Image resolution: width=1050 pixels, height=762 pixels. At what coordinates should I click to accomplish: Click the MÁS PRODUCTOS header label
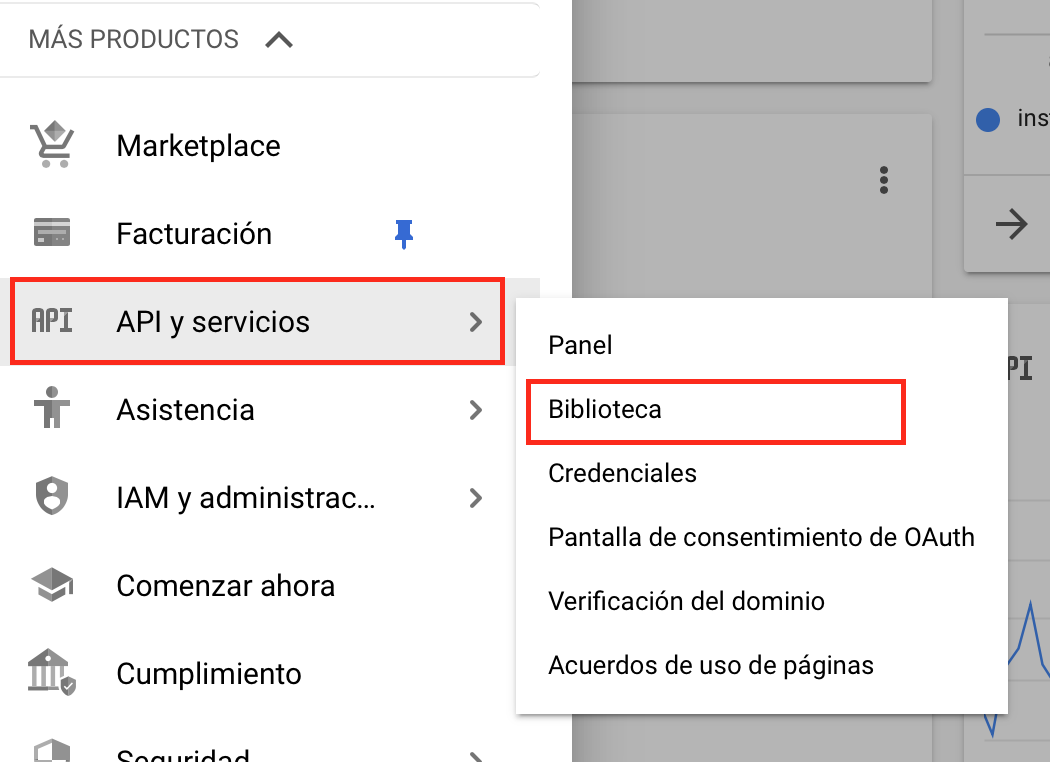pos(133,40)
